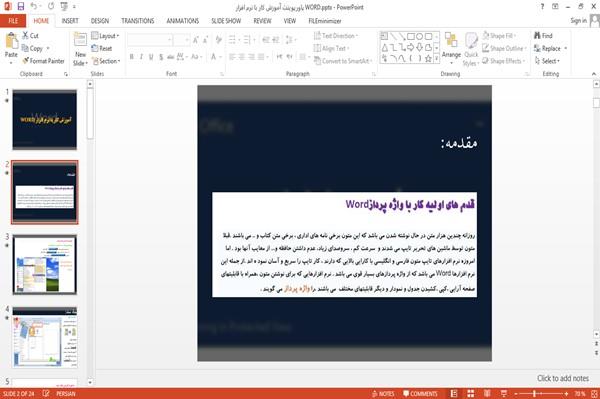Click the PERSIAN language indicator
Viewport: 600px width, 399px height.
(66, 394)
